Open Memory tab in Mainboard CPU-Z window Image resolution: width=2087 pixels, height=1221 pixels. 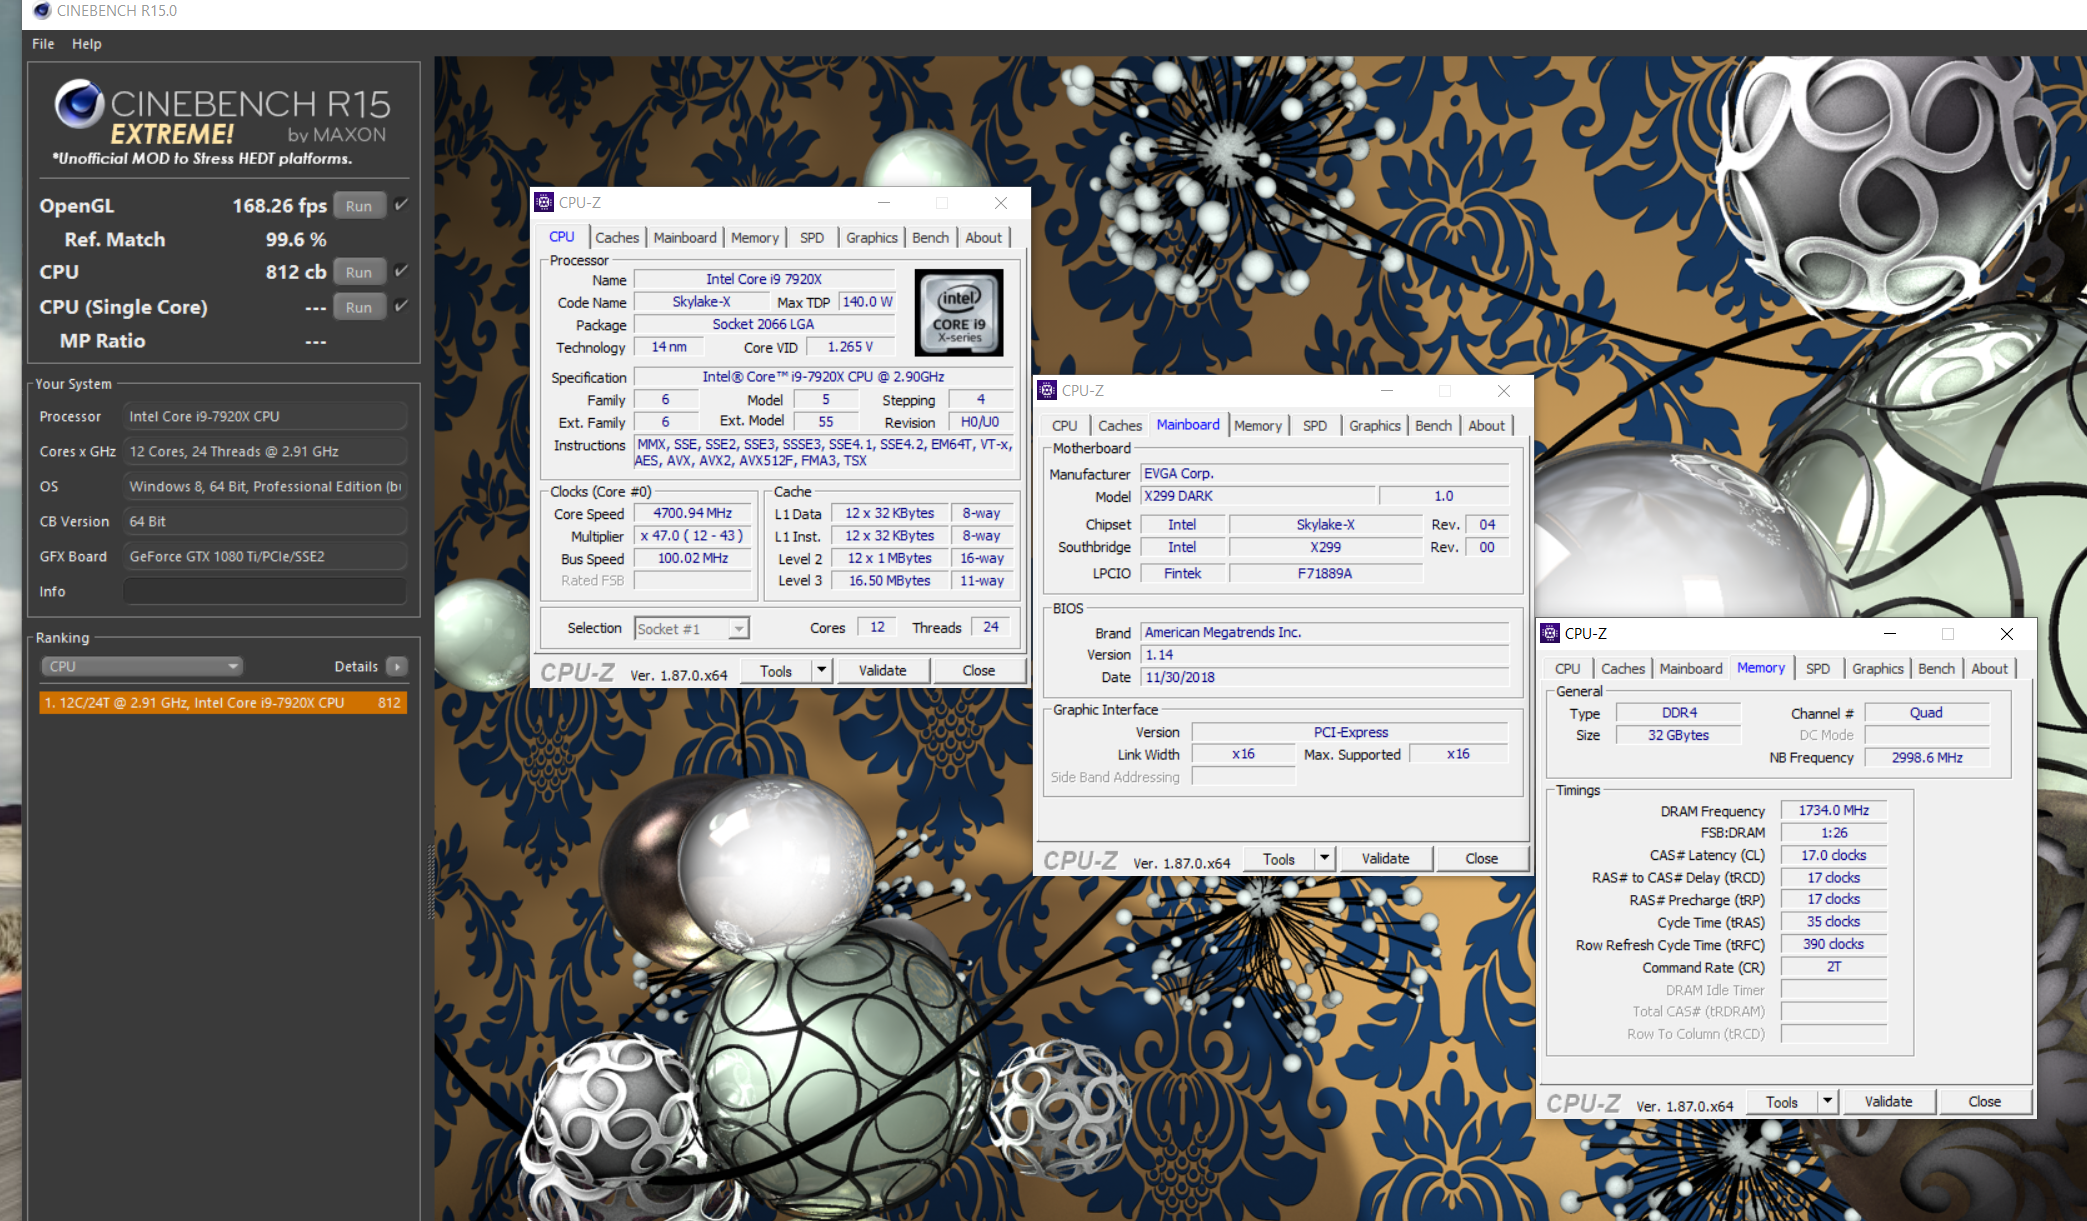(x=1257, y=426)
